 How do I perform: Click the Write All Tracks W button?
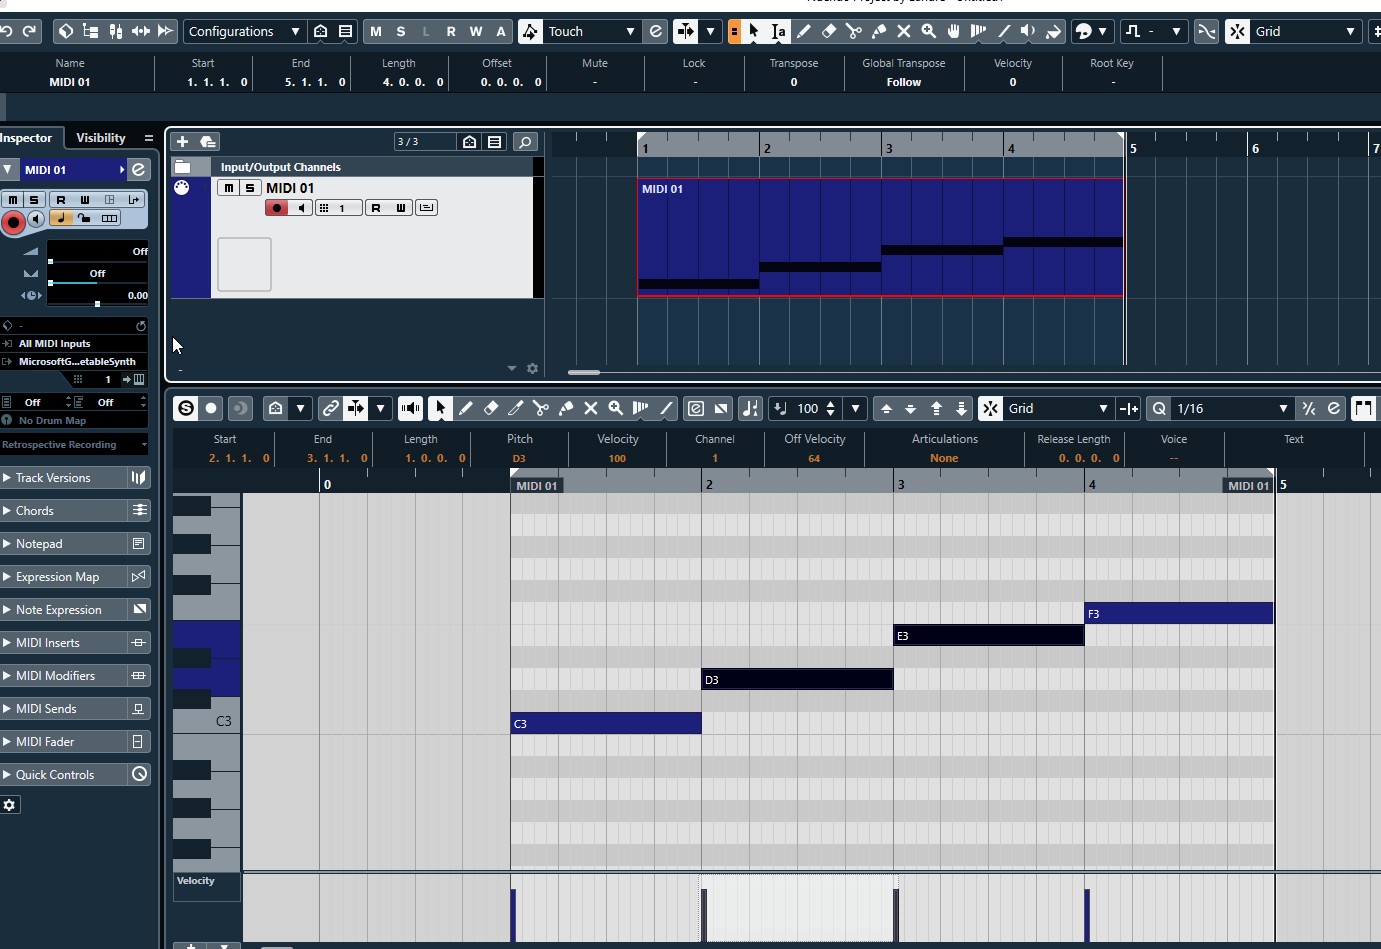[x=476, y=31]
